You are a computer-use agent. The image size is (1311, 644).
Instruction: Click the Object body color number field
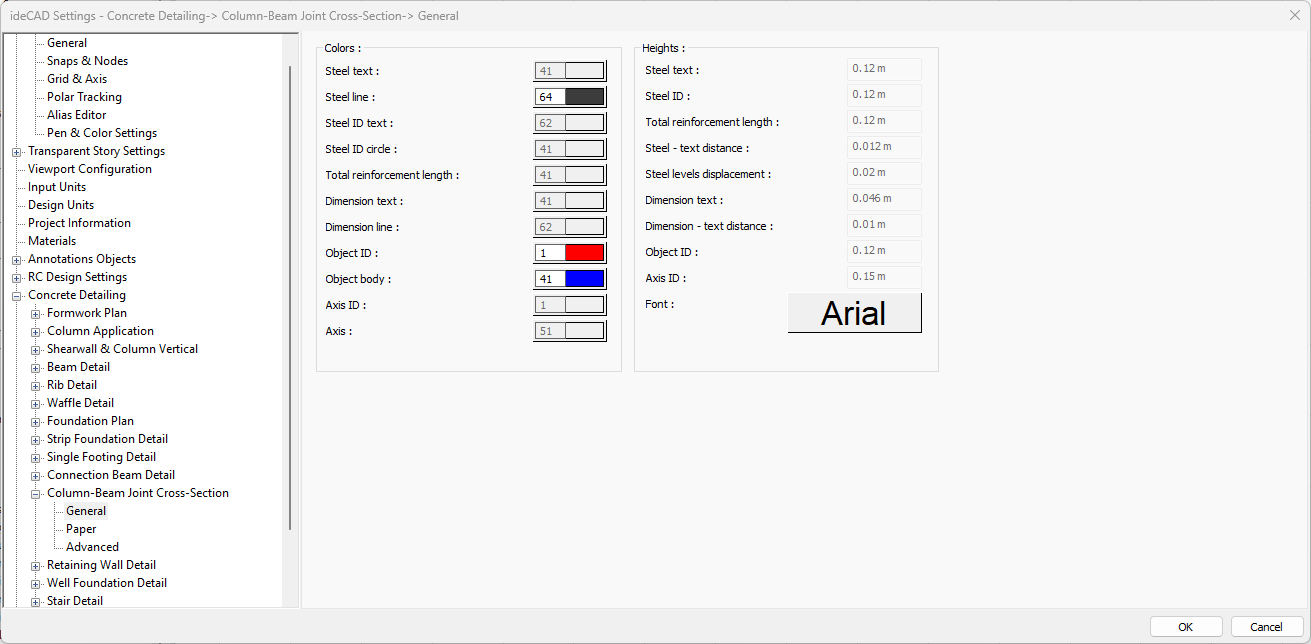pos(550,279)
